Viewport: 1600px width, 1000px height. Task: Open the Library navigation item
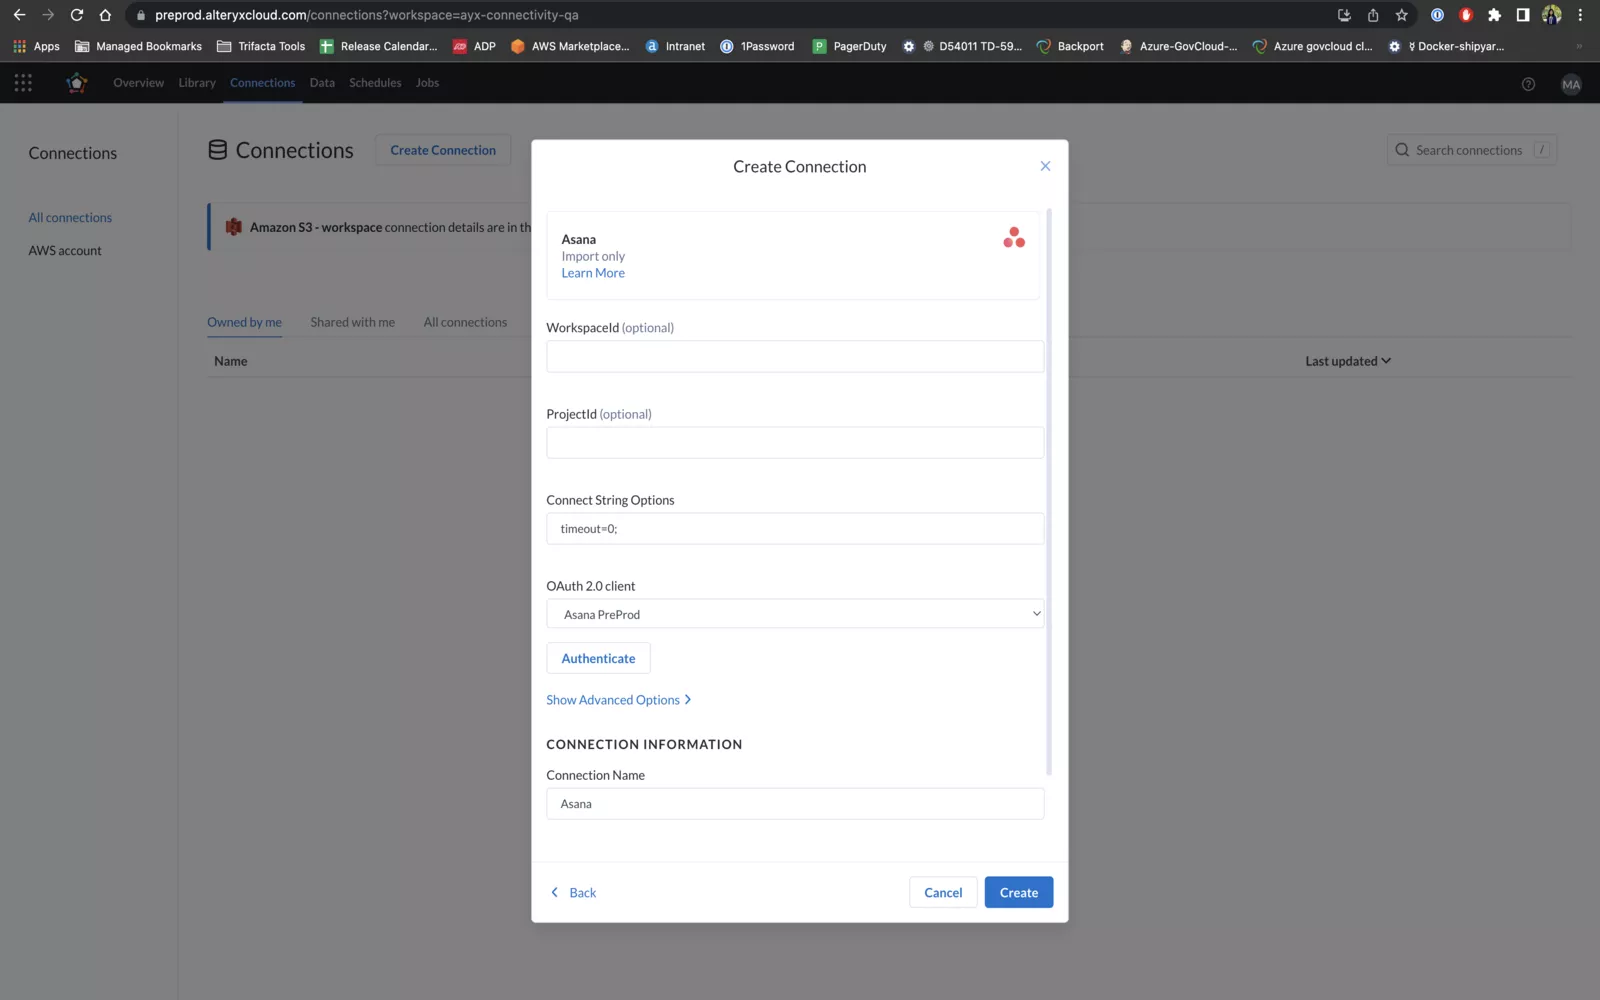pos(197,83)
